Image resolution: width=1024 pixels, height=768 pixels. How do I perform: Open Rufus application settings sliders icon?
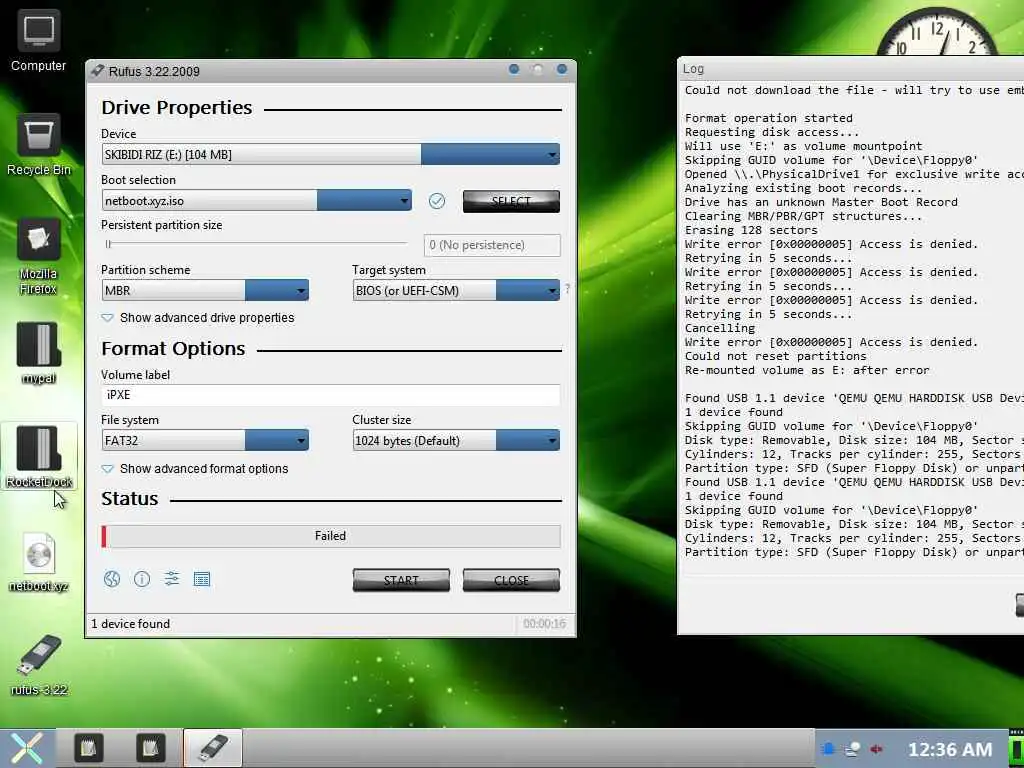coord(172,579)
